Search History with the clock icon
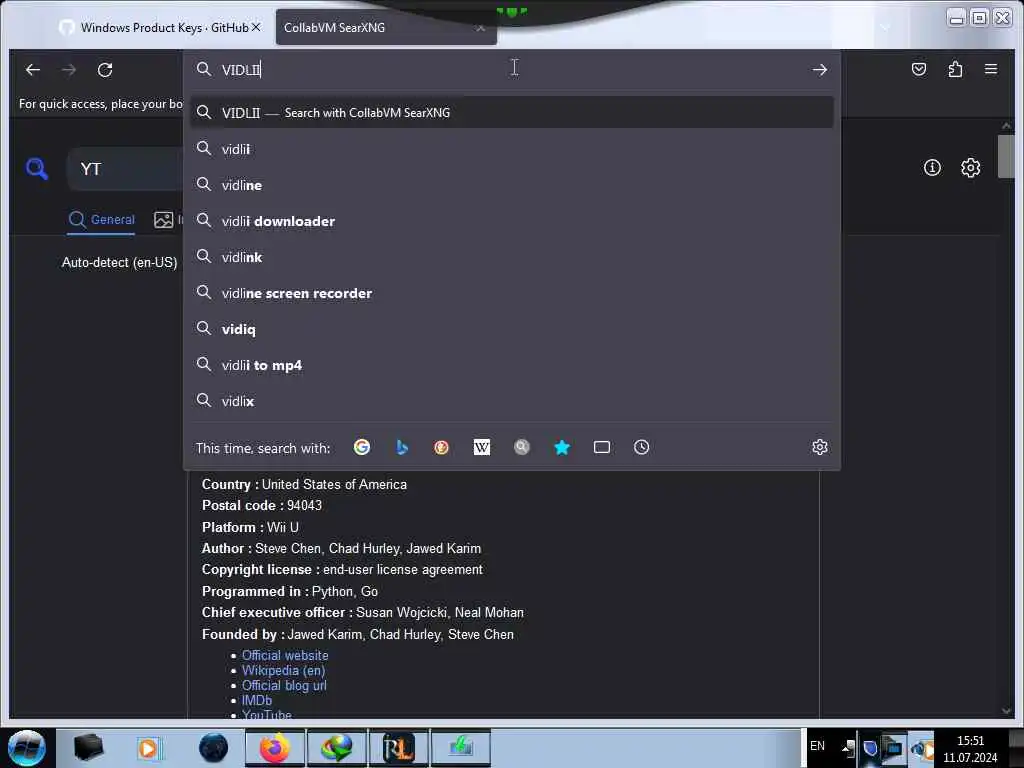 click(641, 447)
